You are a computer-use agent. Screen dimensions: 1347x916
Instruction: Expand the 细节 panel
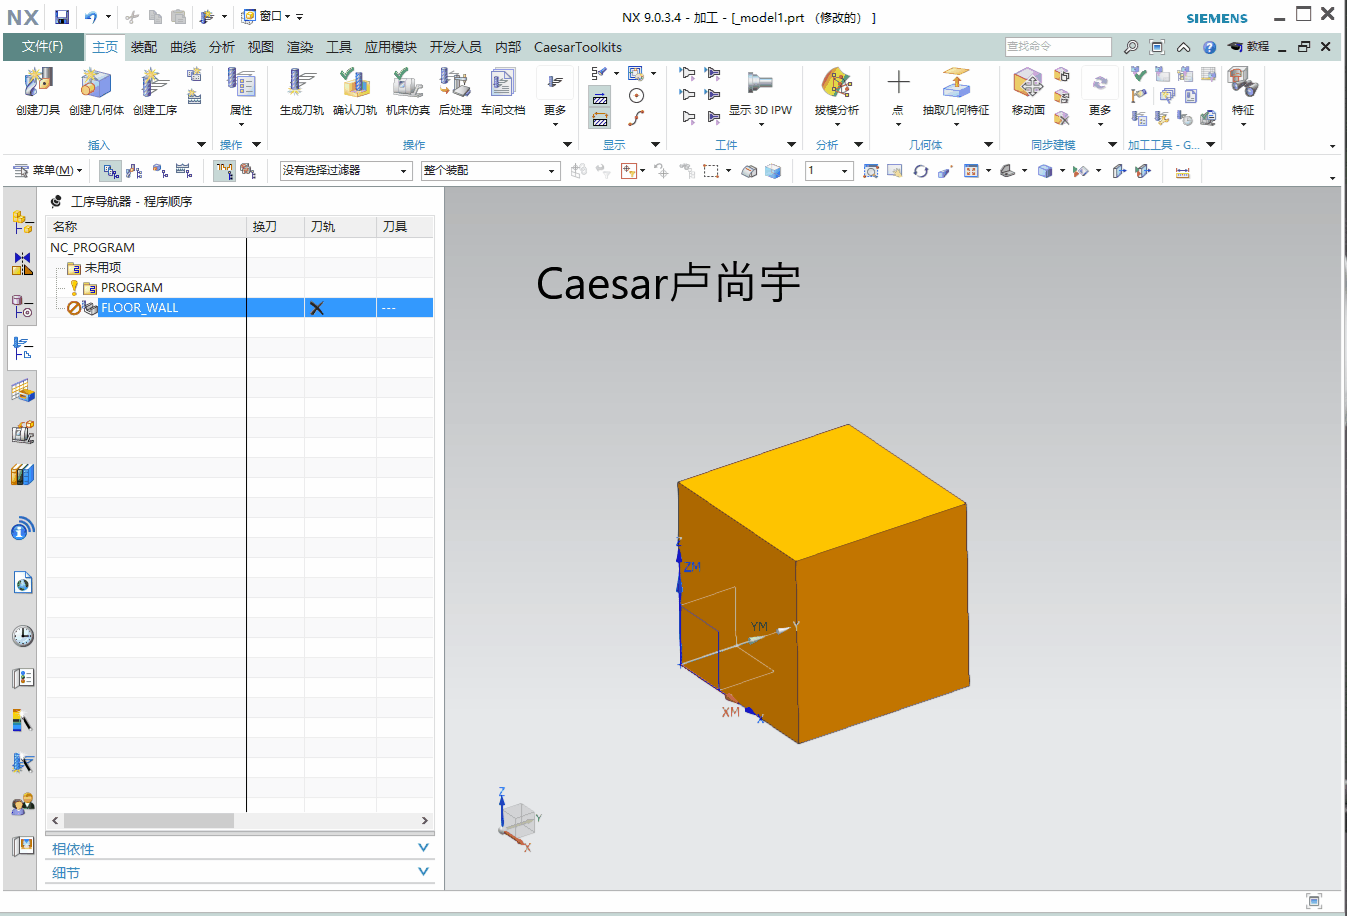point(240,872)
